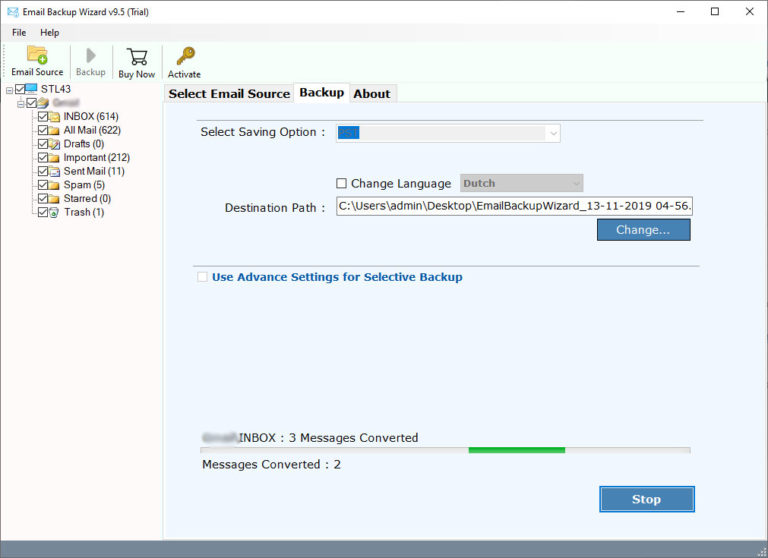
Task: Uncheck the Important (212) checkbox
Action: coord(43,158)
